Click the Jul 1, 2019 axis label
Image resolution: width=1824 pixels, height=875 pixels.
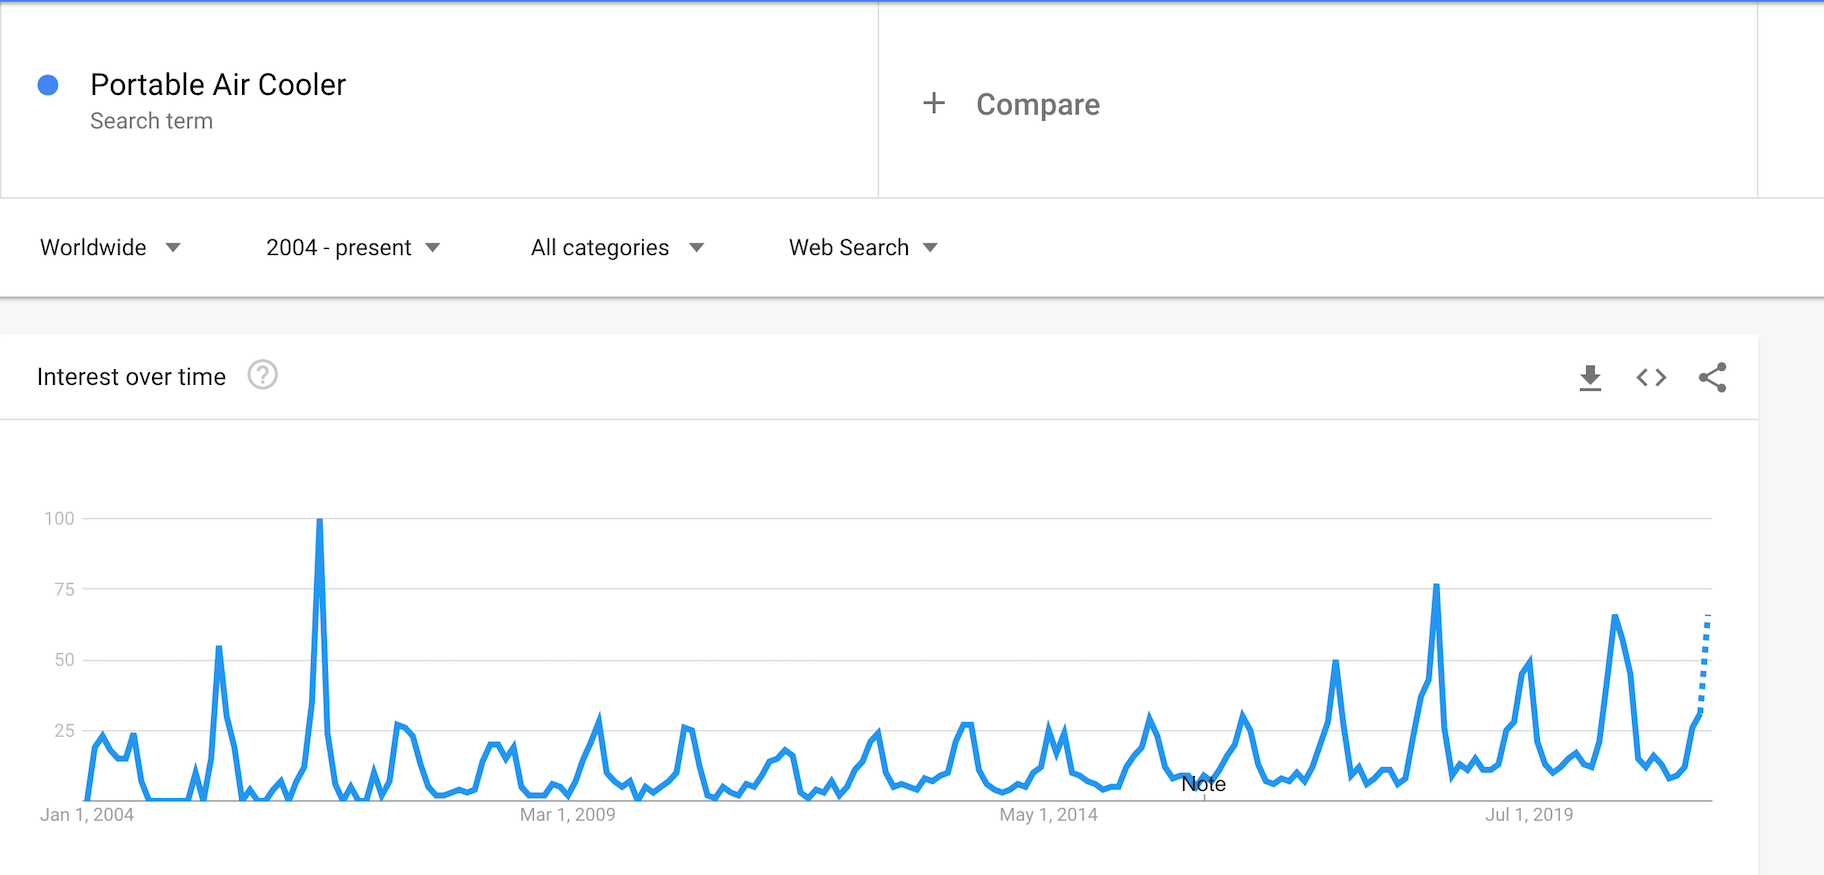coord(1529,815)
